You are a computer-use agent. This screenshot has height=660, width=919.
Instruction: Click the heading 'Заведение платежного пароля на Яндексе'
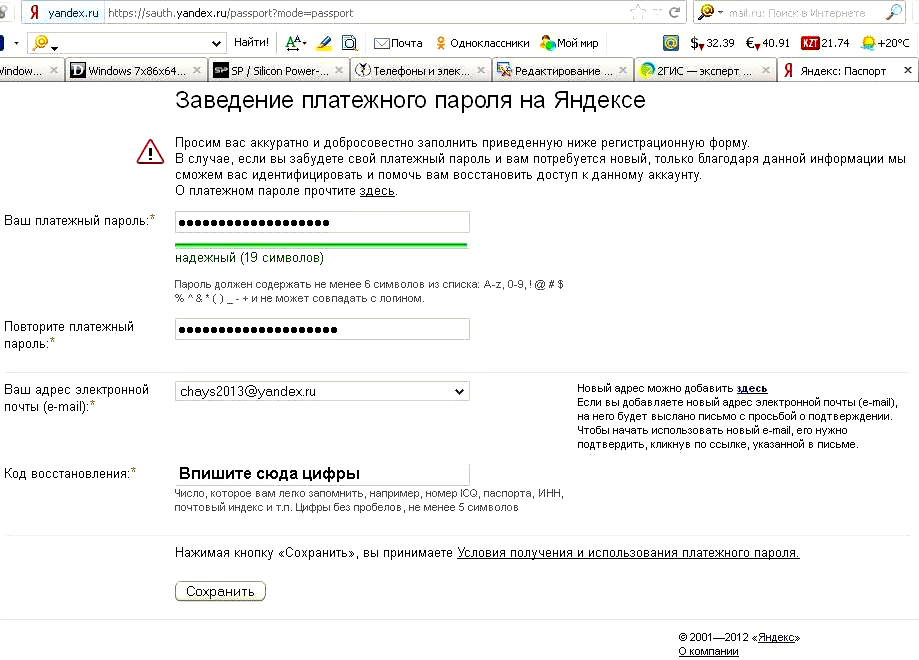pyautogui.click(x=410, y=100)
